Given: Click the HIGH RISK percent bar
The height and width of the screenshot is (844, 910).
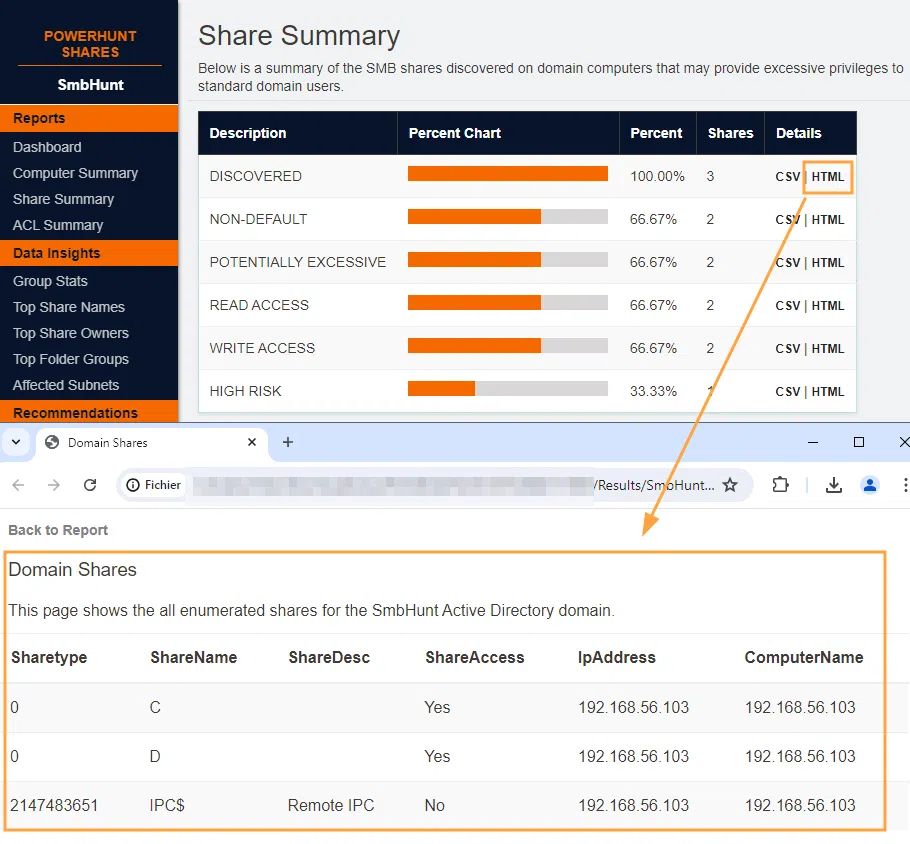Looking at the screenshot, I should (x=507, y=389).
